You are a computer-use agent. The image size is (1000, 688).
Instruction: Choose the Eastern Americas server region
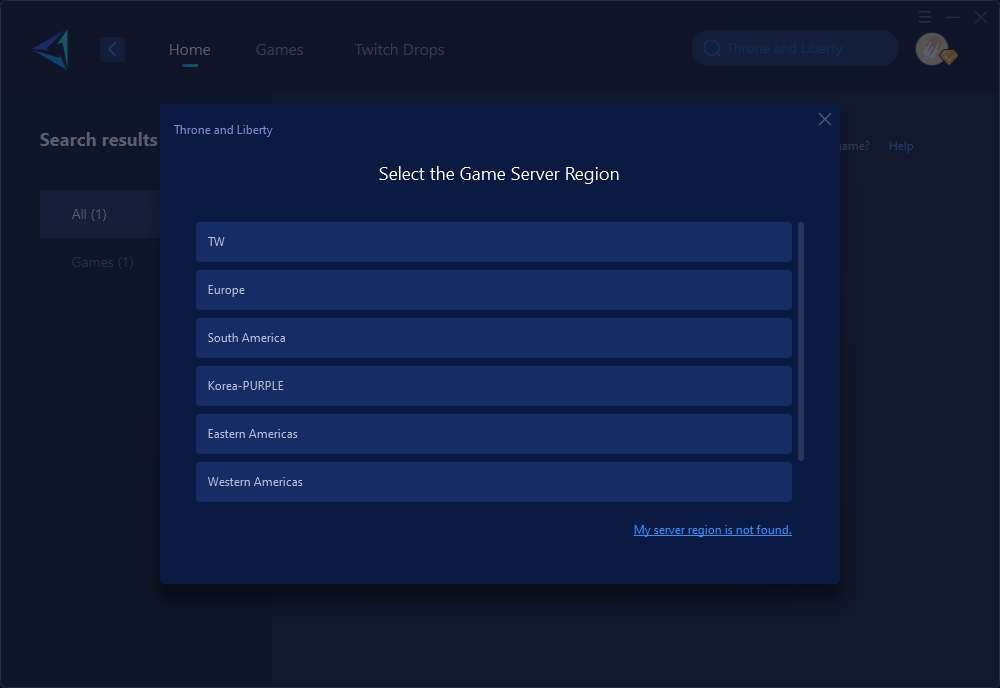(x=494, y=434)
